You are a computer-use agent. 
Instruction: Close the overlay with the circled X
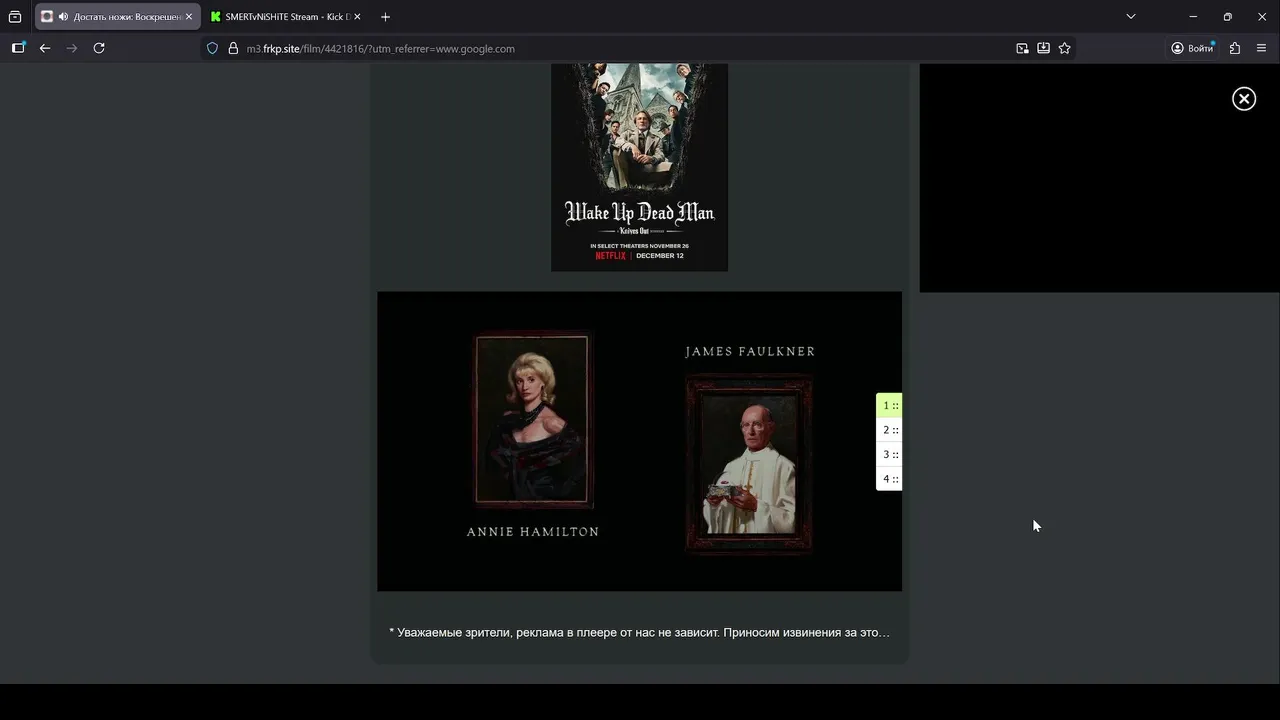point(1244,98)
